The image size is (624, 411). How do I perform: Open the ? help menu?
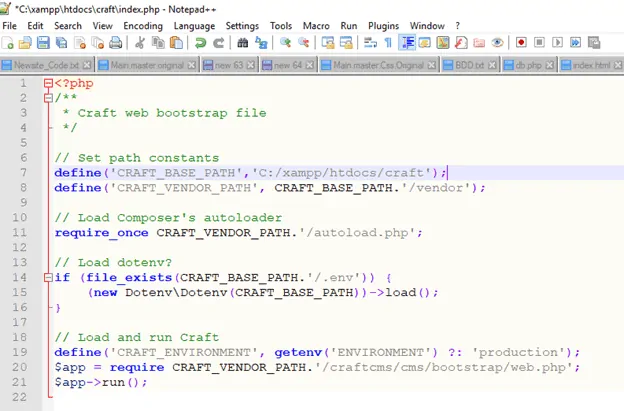tap(458, 26)
